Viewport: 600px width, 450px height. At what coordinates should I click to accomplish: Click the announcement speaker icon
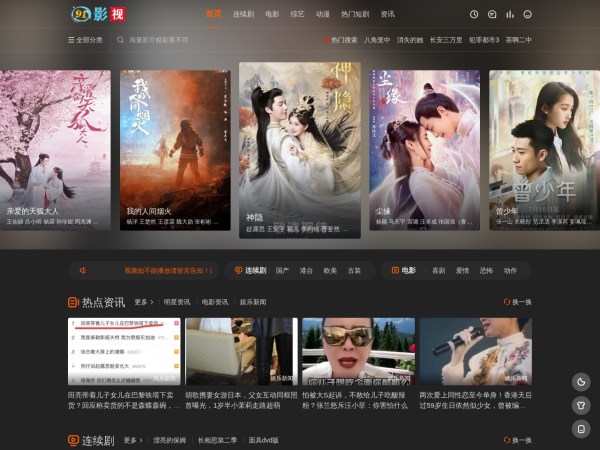pos(83,271)
